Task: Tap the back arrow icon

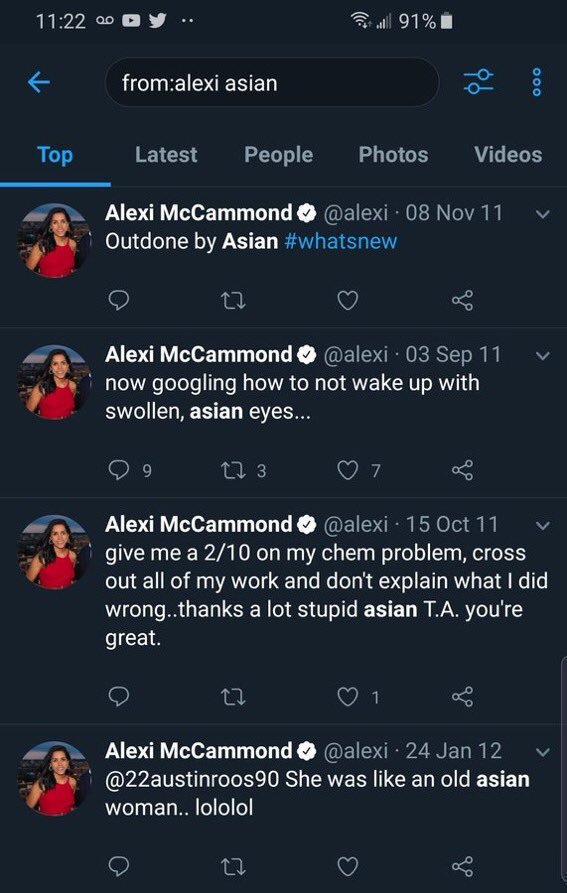Action: coord(39,83)
